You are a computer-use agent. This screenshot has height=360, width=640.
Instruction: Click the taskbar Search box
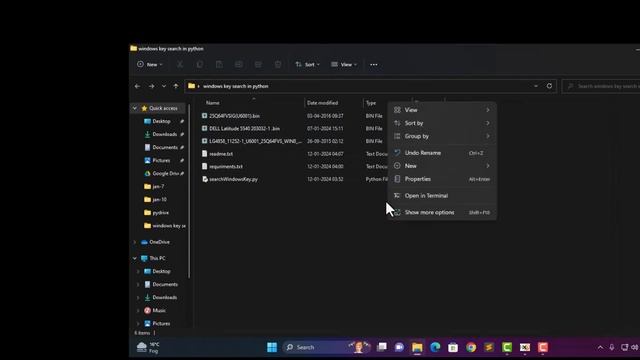pos(327,347)
